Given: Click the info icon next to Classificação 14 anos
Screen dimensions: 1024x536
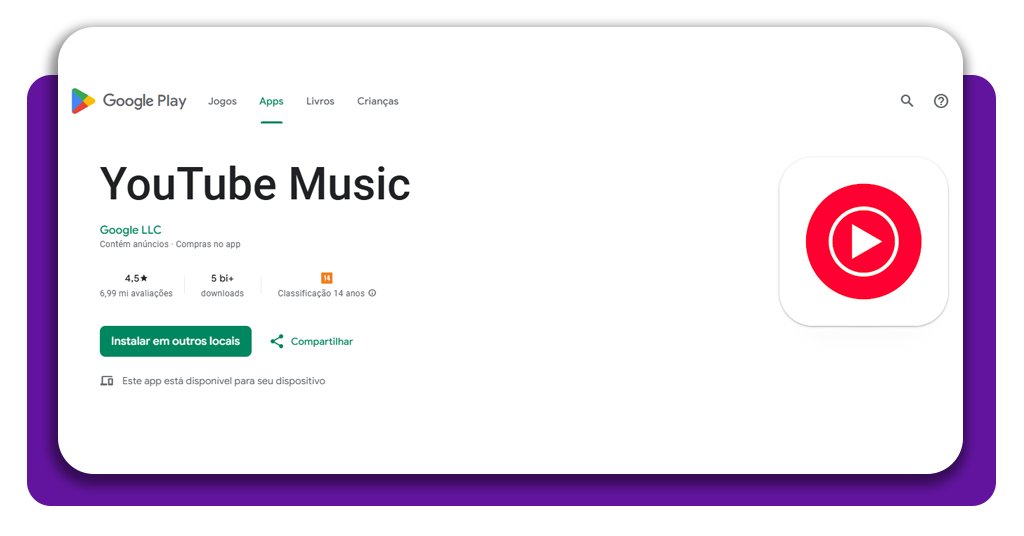Looking at the screenshot, I should [372, 293].
